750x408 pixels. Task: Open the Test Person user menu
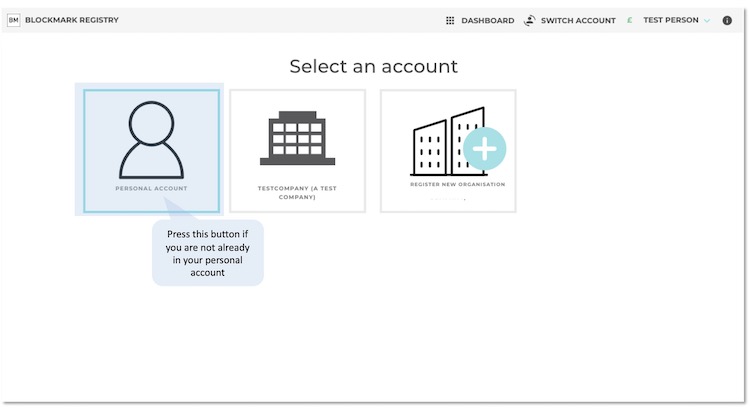pyautogui.click(x=670, y=20)
